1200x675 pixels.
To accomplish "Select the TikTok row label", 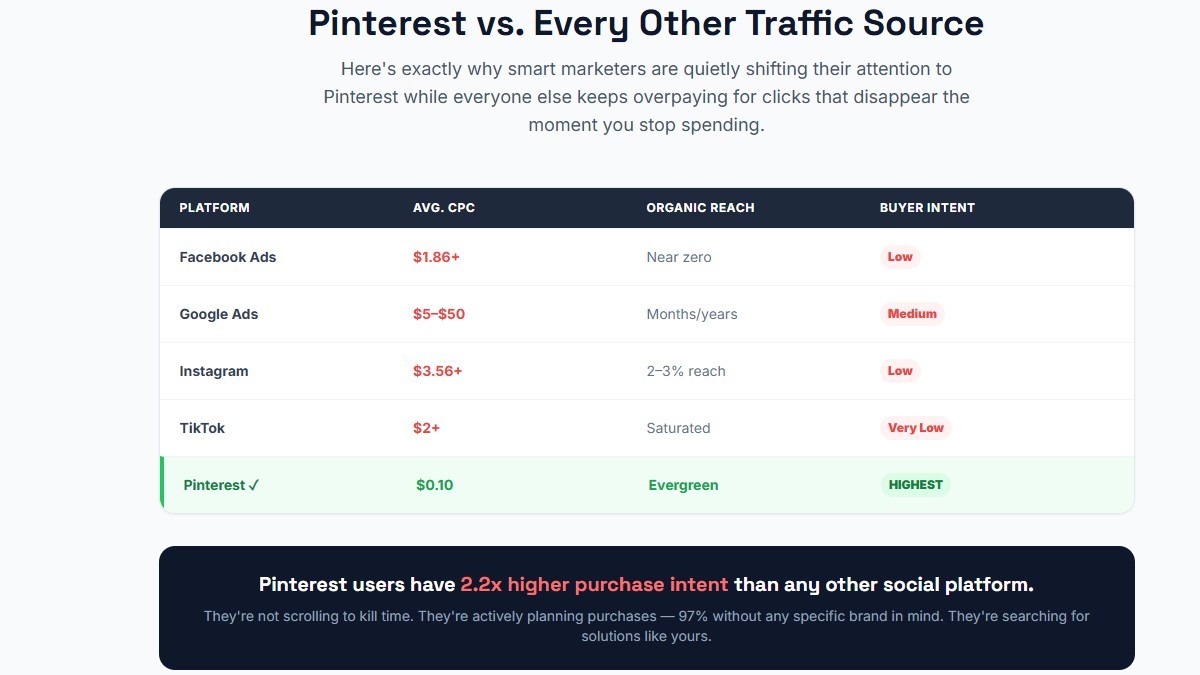I will 202,428.
